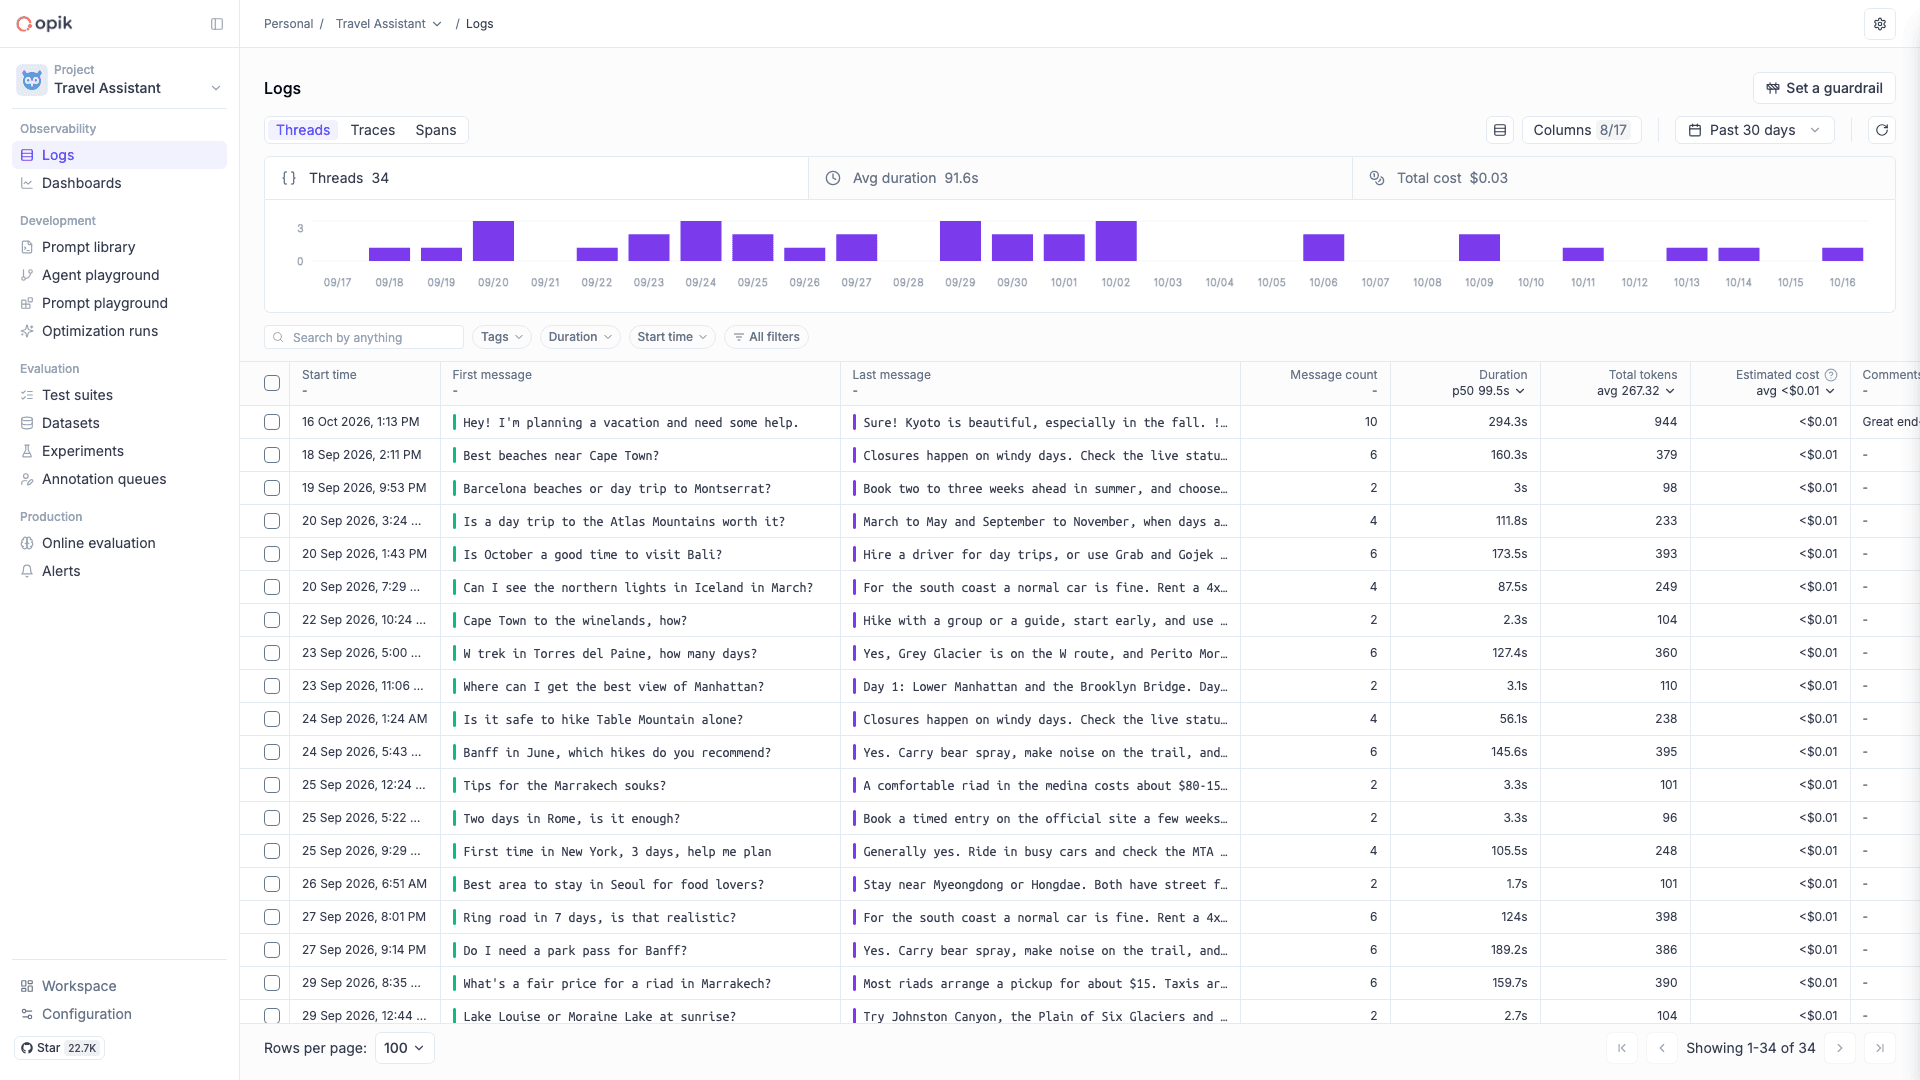
Task: Check the 16 Oct 2026, 1:13 PM row
Action: click(272, 422)
